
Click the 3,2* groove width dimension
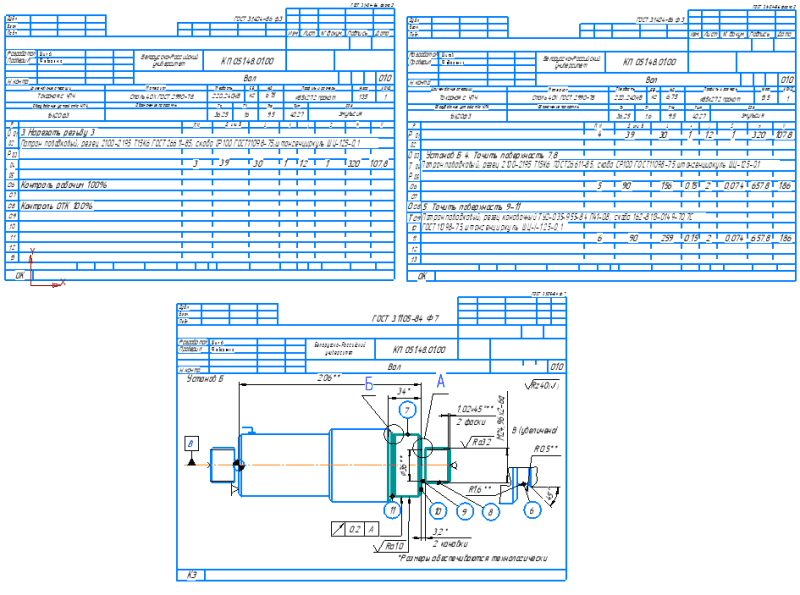(440, 532)
